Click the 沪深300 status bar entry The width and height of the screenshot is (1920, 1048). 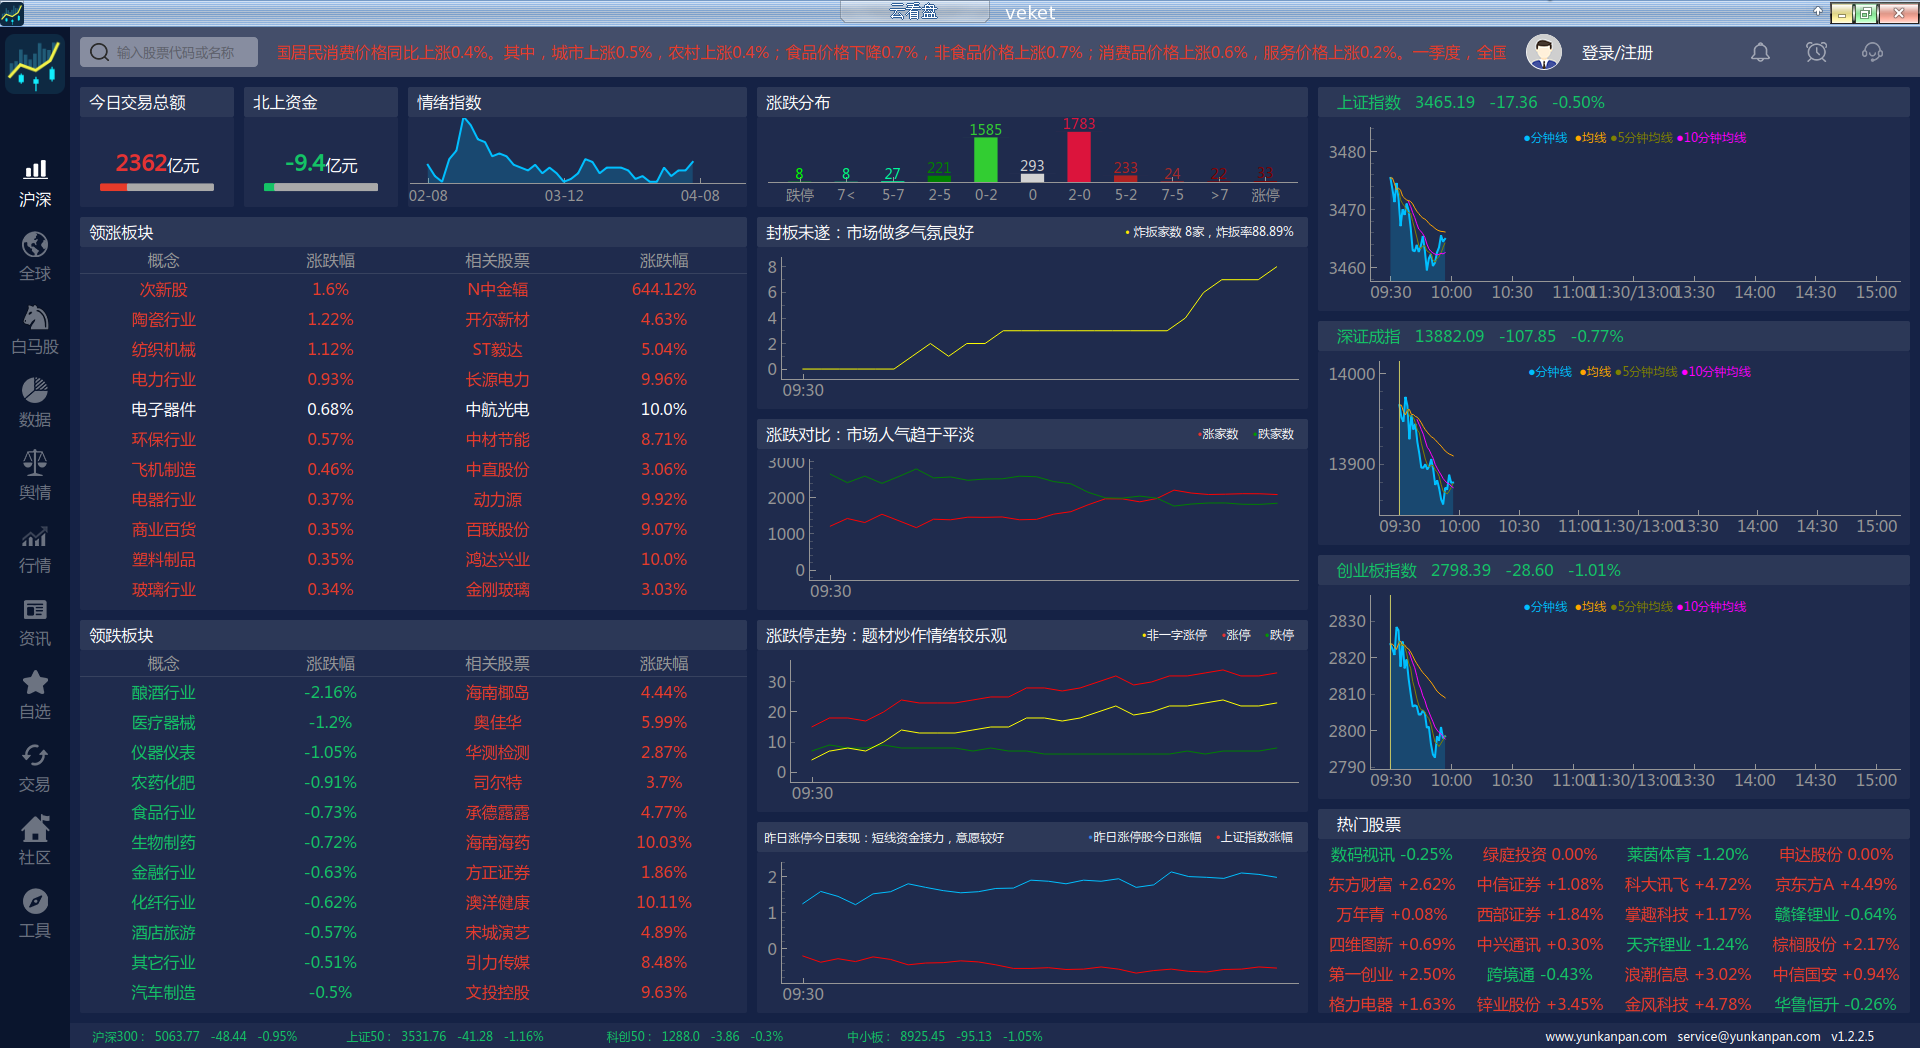194,1036
